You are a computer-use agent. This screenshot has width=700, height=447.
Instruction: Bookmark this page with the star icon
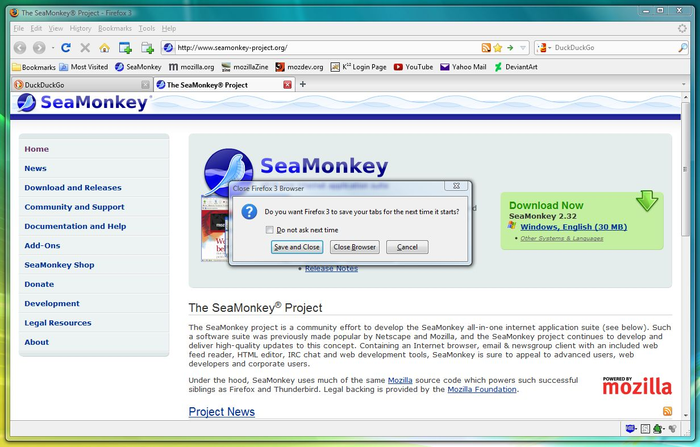click(498, 47)
